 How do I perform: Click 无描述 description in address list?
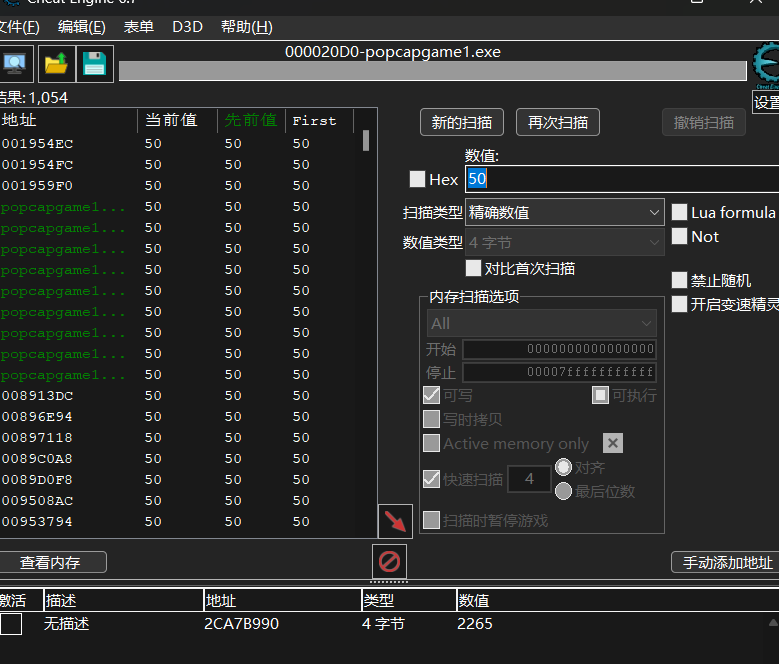(x=67, y=624)
